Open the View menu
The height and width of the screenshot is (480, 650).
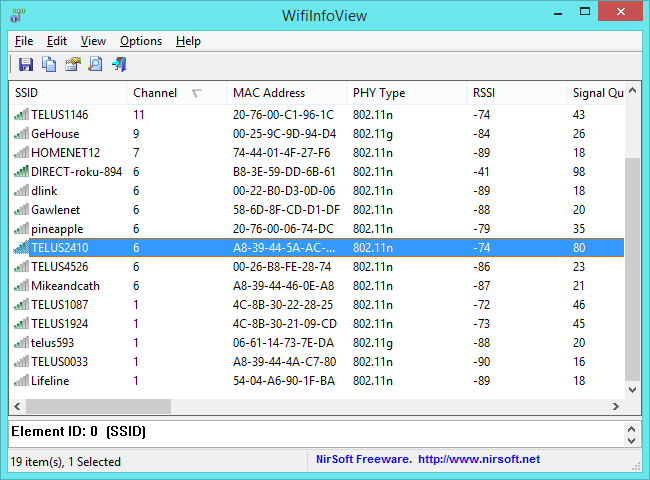(93, 41)
